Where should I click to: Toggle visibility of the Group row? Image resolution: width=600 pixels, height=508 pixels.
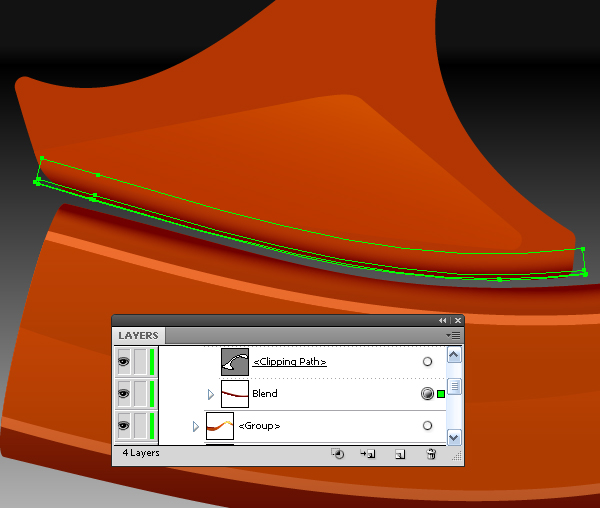[124, 426]
